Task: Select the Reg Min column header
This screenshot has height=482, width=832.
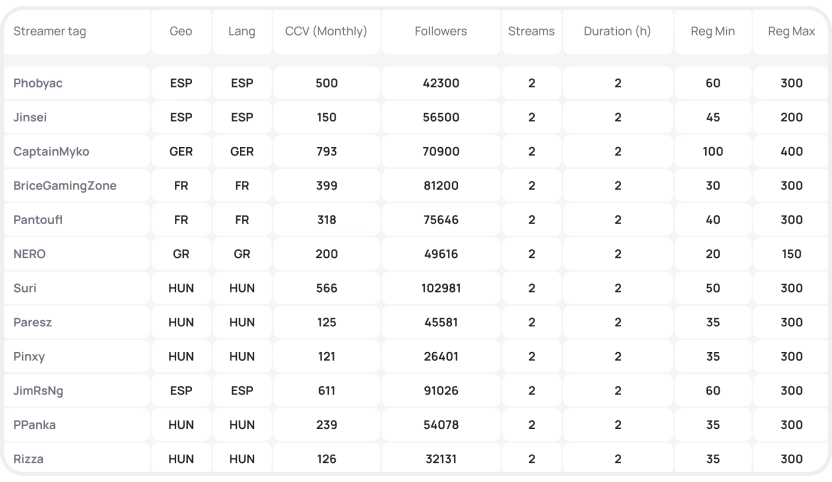Action: tap(713, 31)
